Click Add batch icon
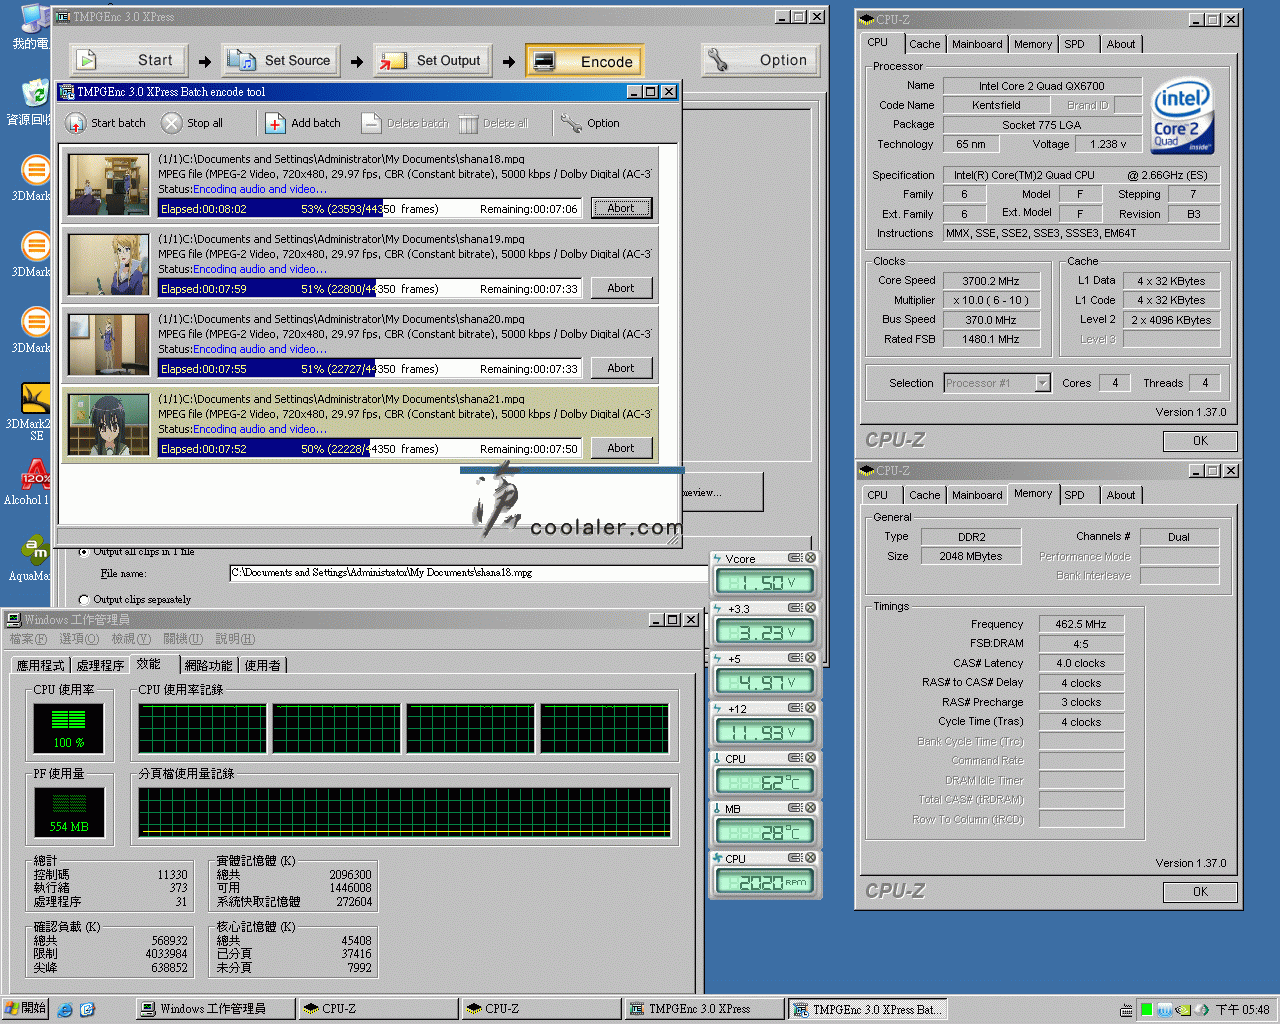This screenshot has width=1280, height=1024. tap(275, 123)
